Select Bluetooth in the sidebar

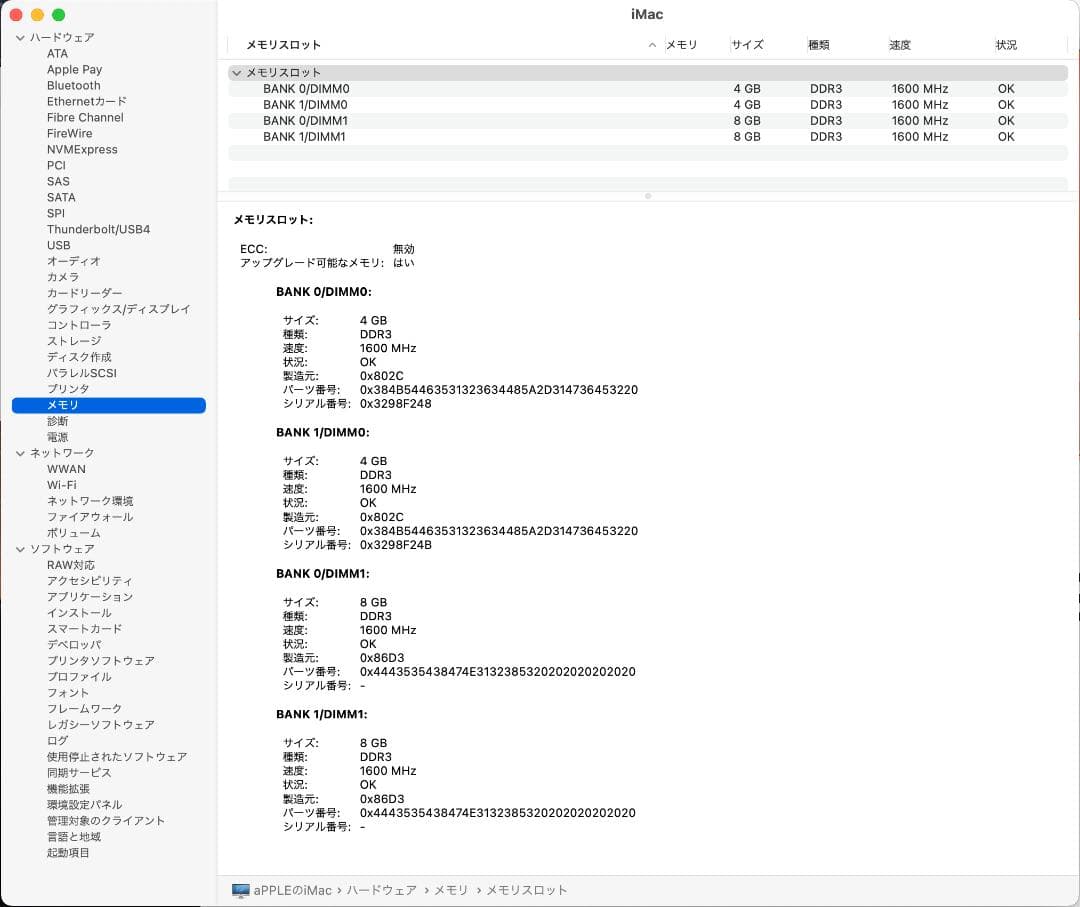pyautogui.click(x=73, y=85)
